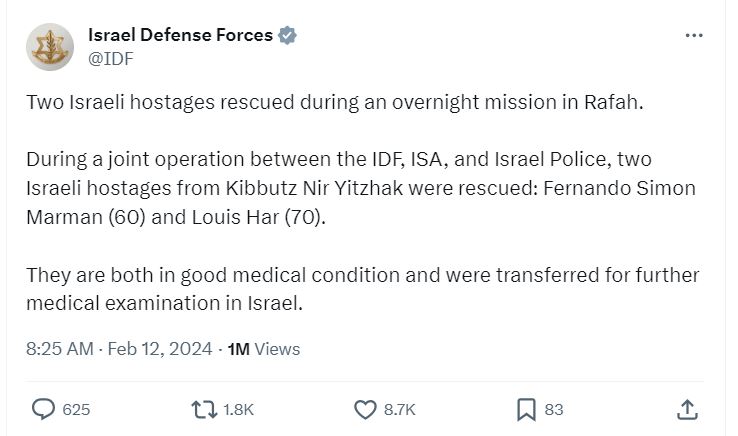This screenshot has width=738, height=436.
Task: Click the reply speech bubble icon
Action: [x=44, y=409]
